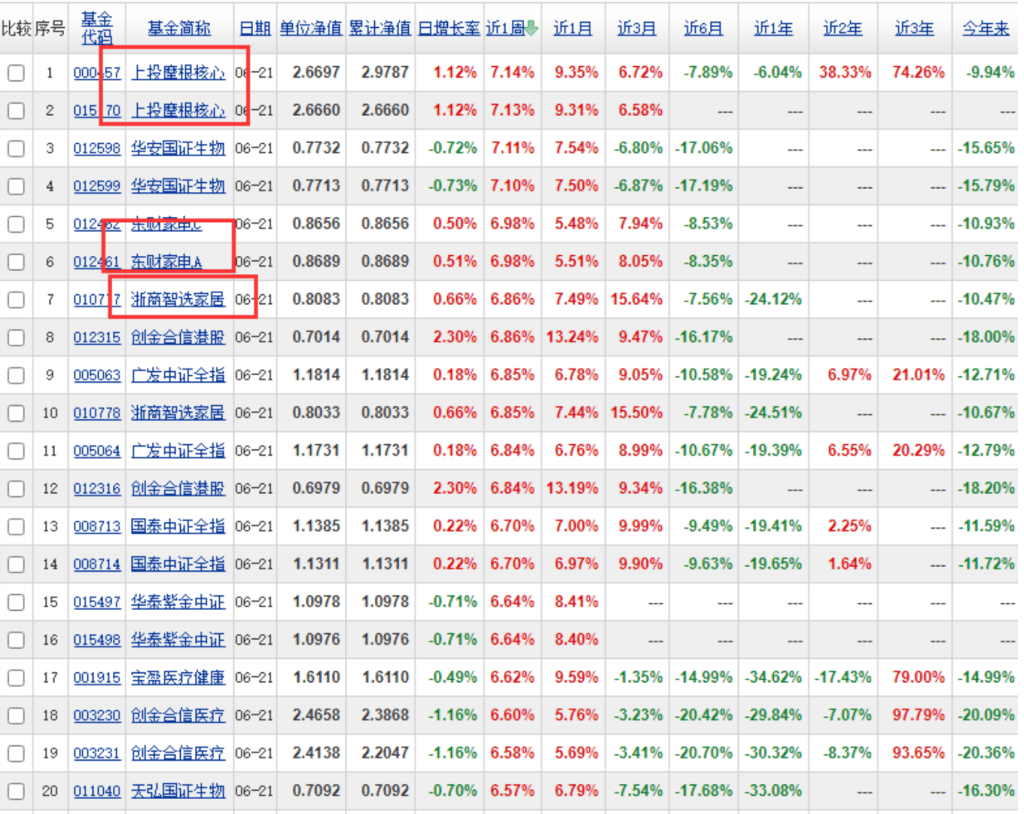Check the box for fund 001915
Screen dimensions: 1024x814
click(x=16, y=678)
